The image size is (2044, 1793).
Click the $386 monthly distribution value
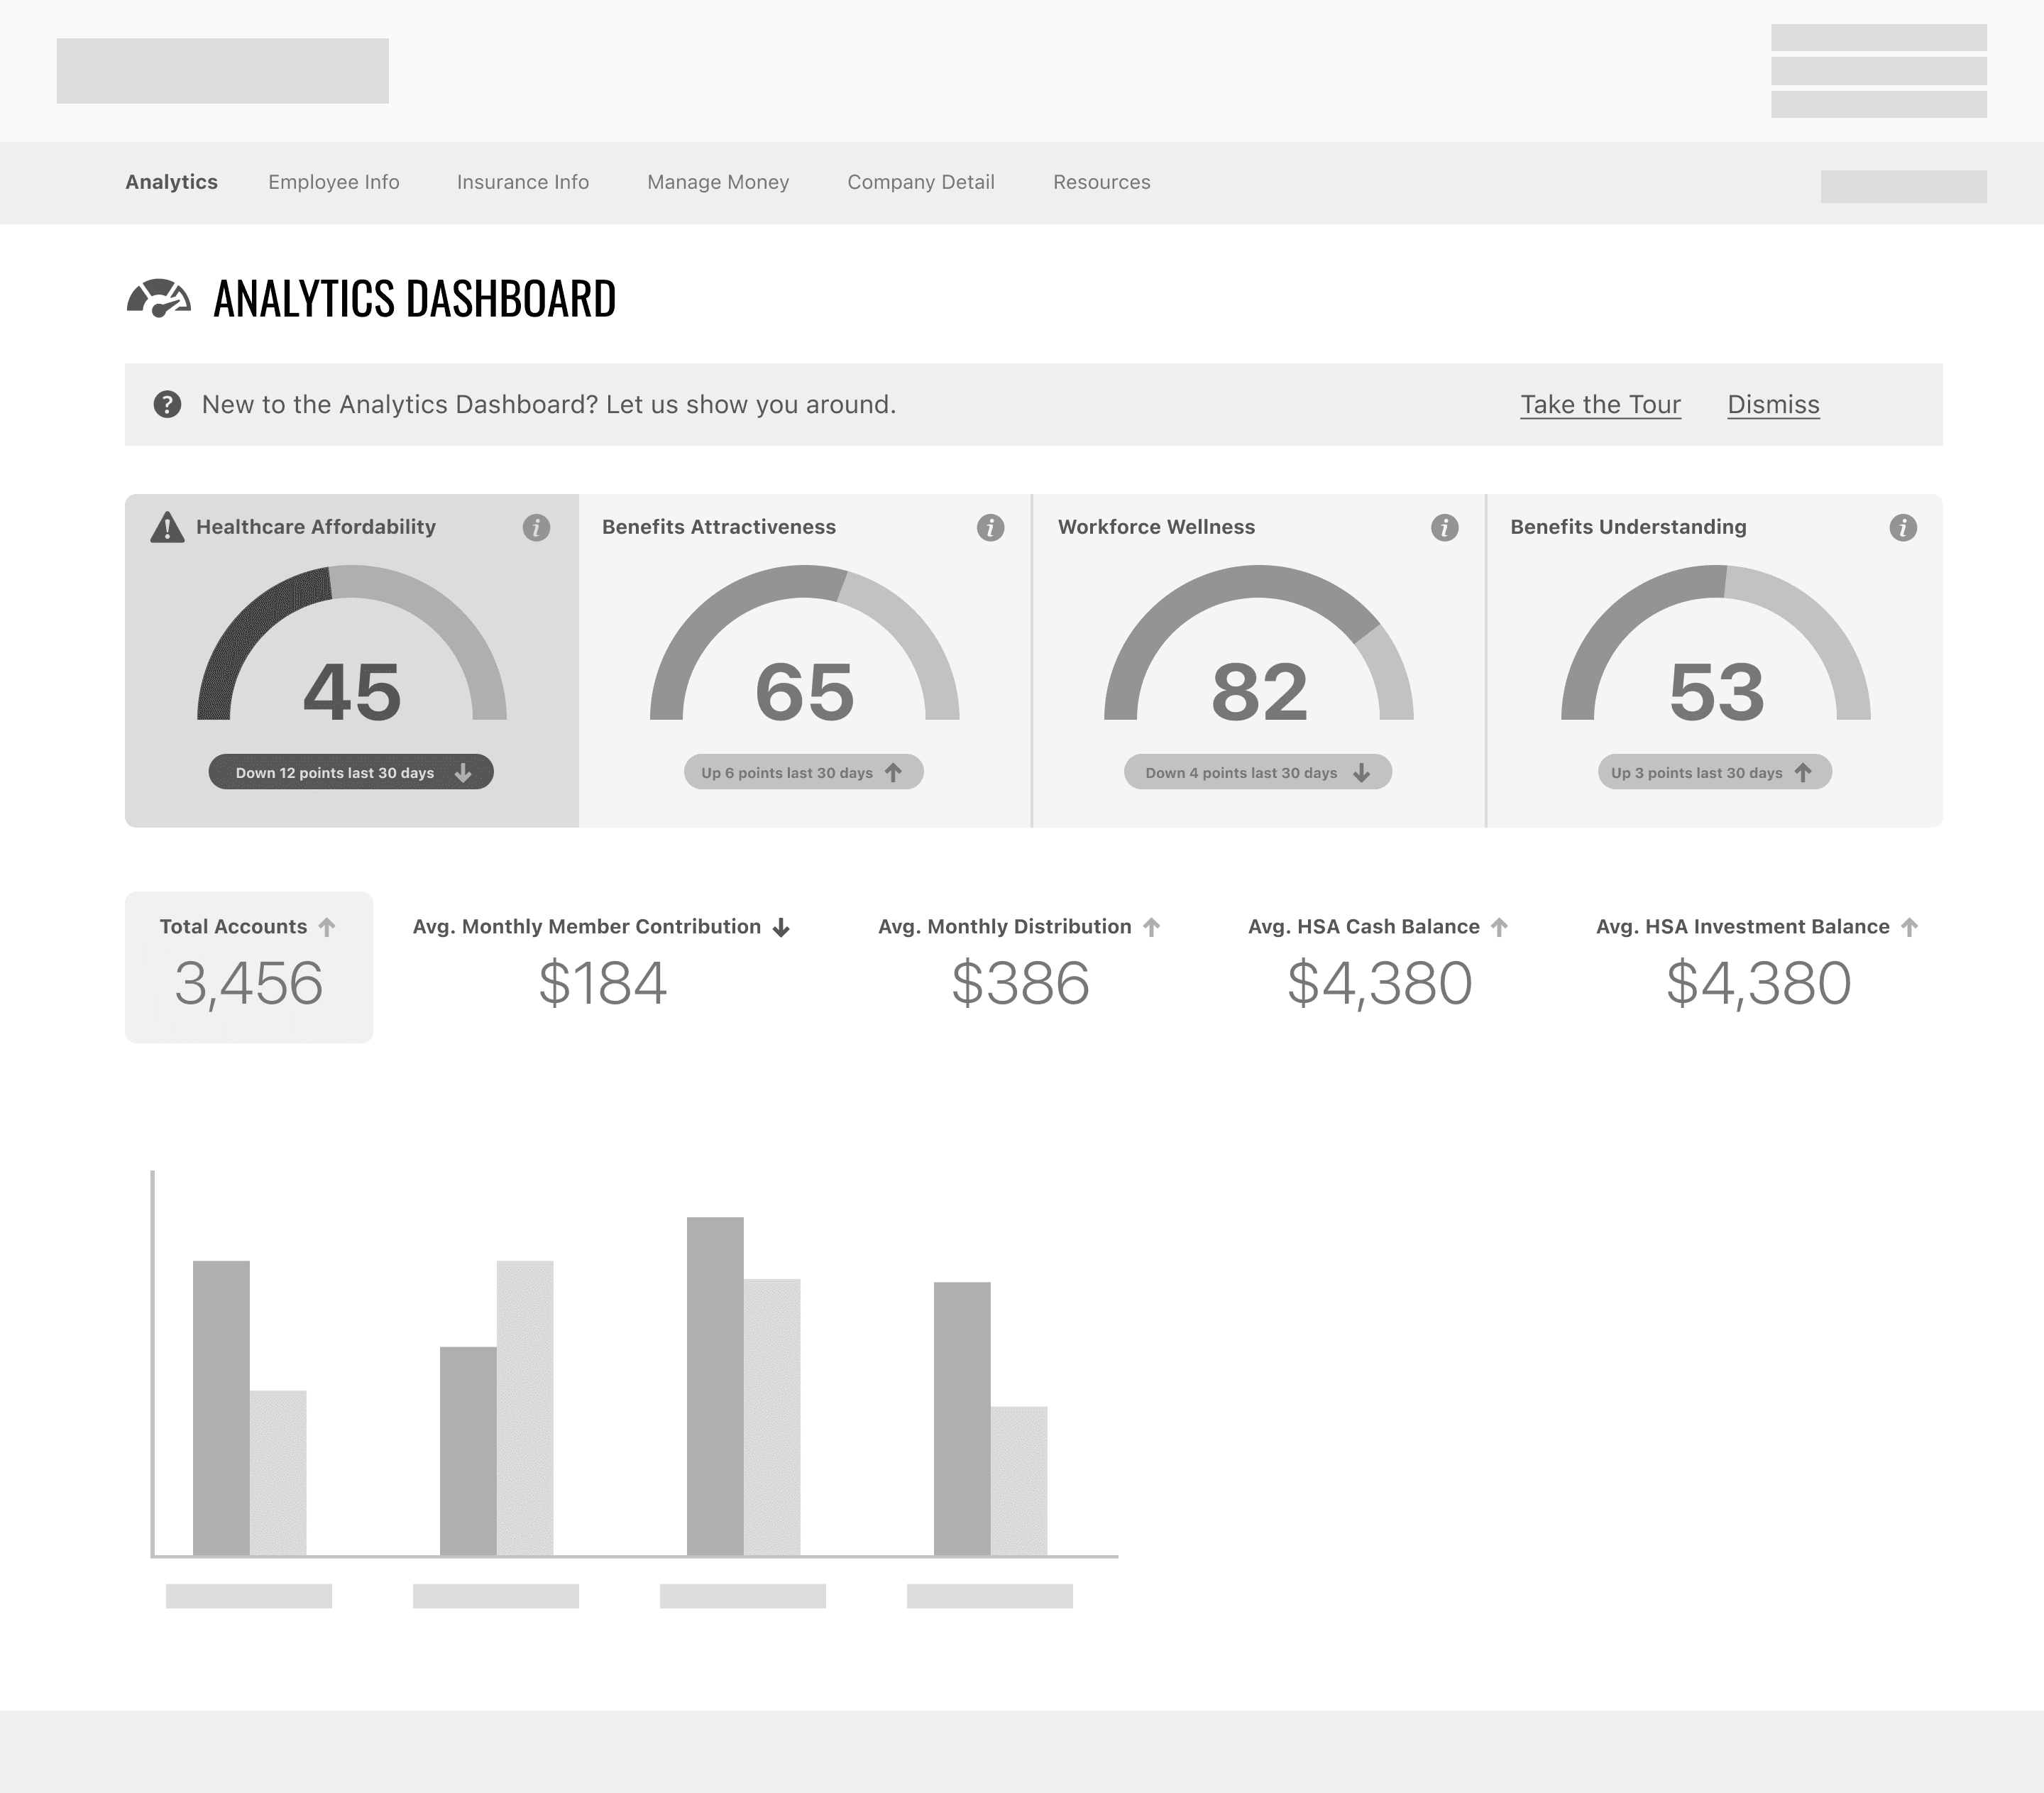tap(1020, 983)
